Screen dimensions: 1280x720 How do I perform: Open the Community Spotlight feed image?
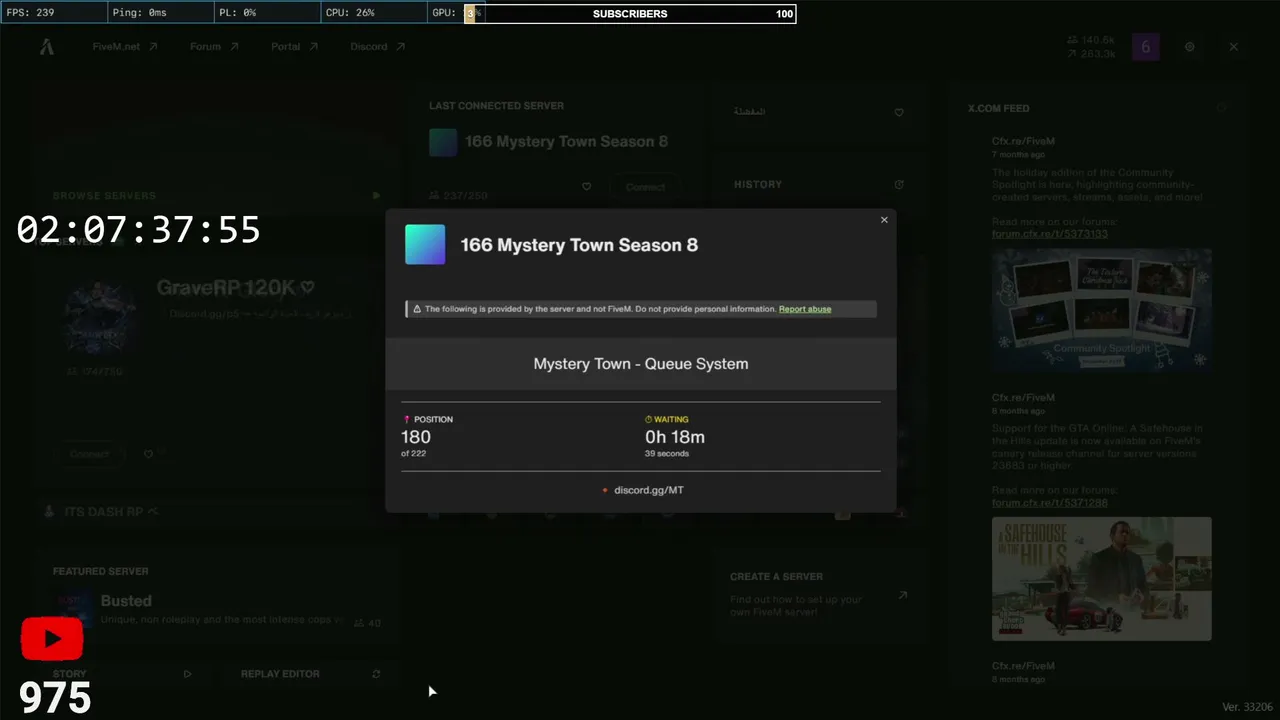(1102, 310)
